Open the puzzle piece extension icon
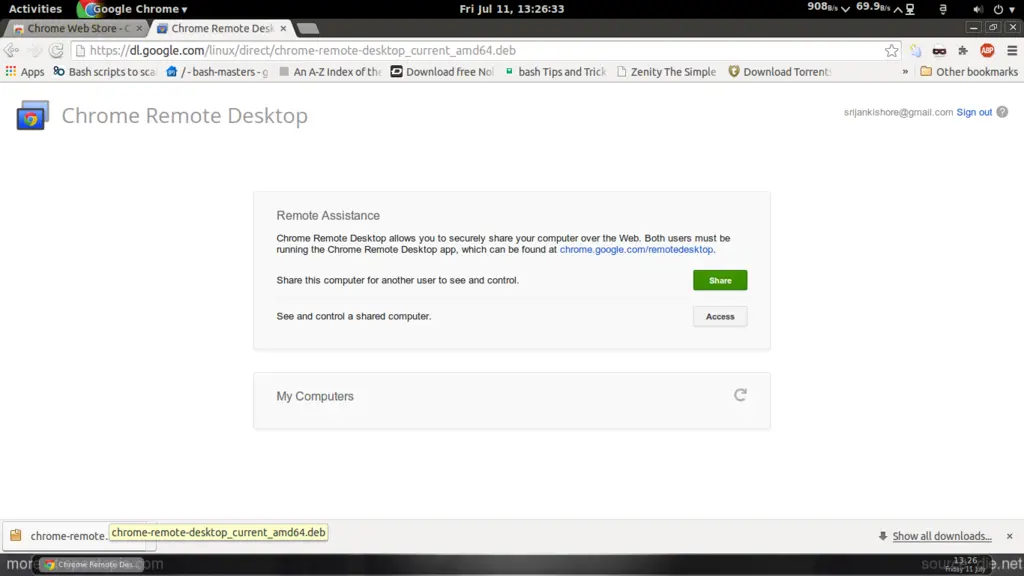Viewport: 1024px width, 576px height. pyautogui.click(x=963, y=50)
